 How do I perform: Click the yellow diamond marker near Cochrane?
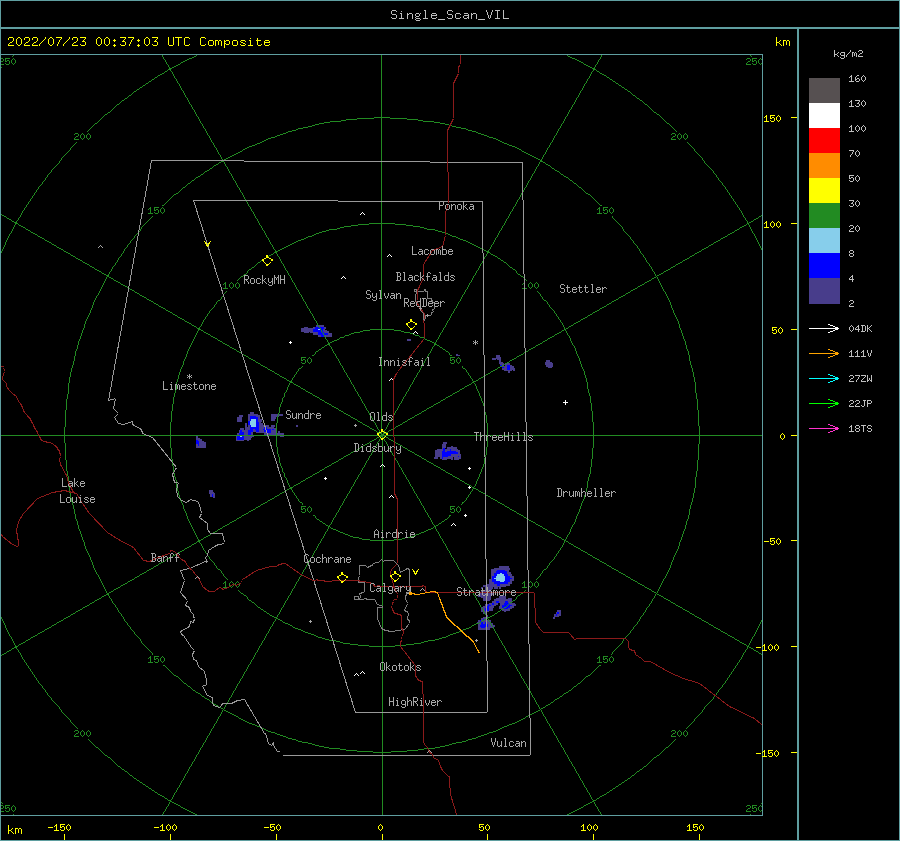(x=343, y=577)
